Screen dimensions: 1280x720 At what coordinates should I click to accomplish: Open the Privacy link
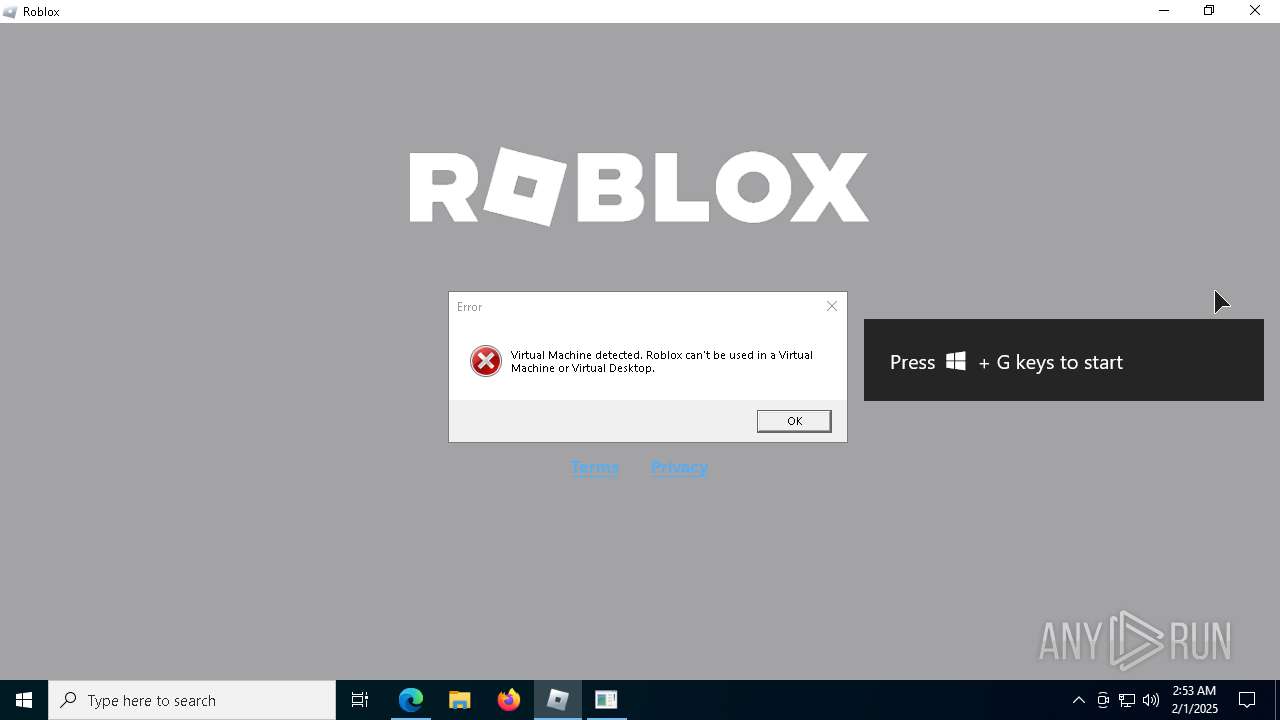coord(679,467)
